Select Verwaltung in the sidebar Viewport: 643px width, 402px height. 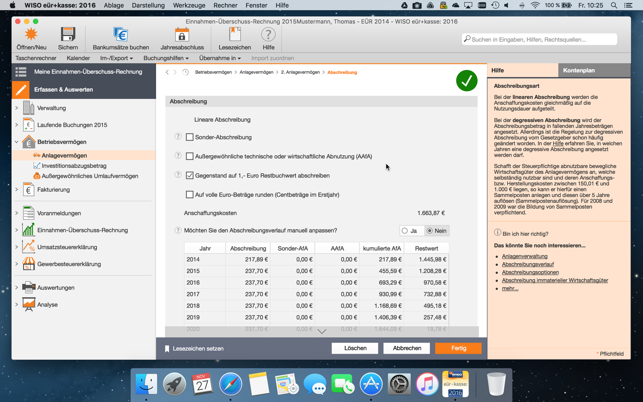click(52, 108)
